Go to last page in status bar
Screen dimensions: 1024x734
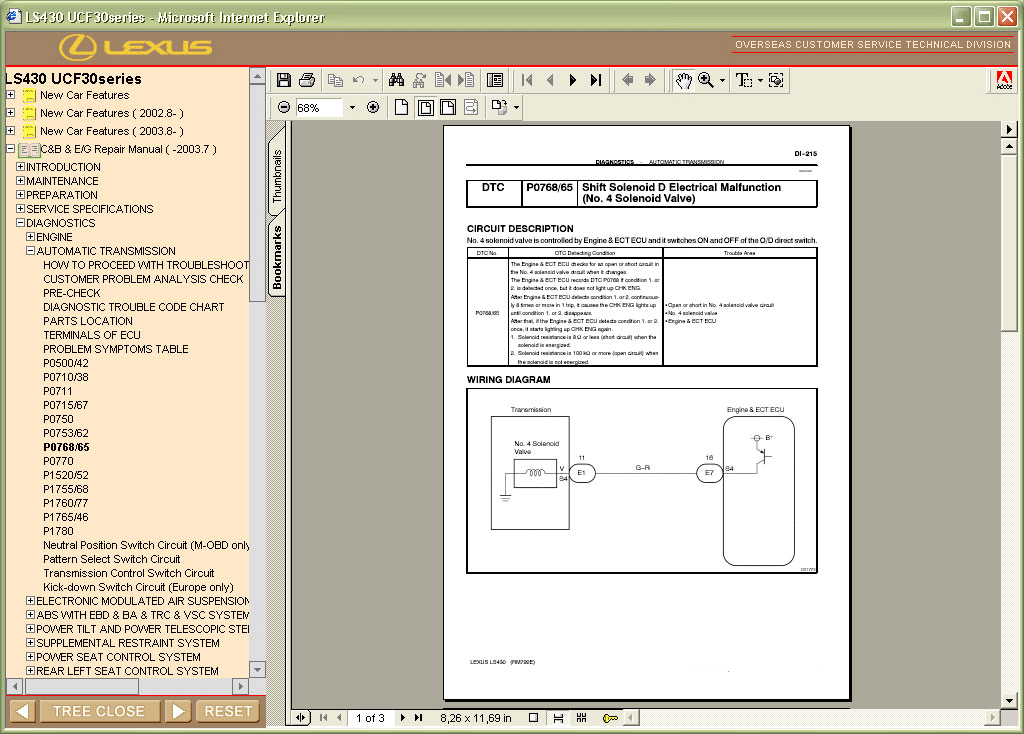pyautogui.click(x=419, y=718)
